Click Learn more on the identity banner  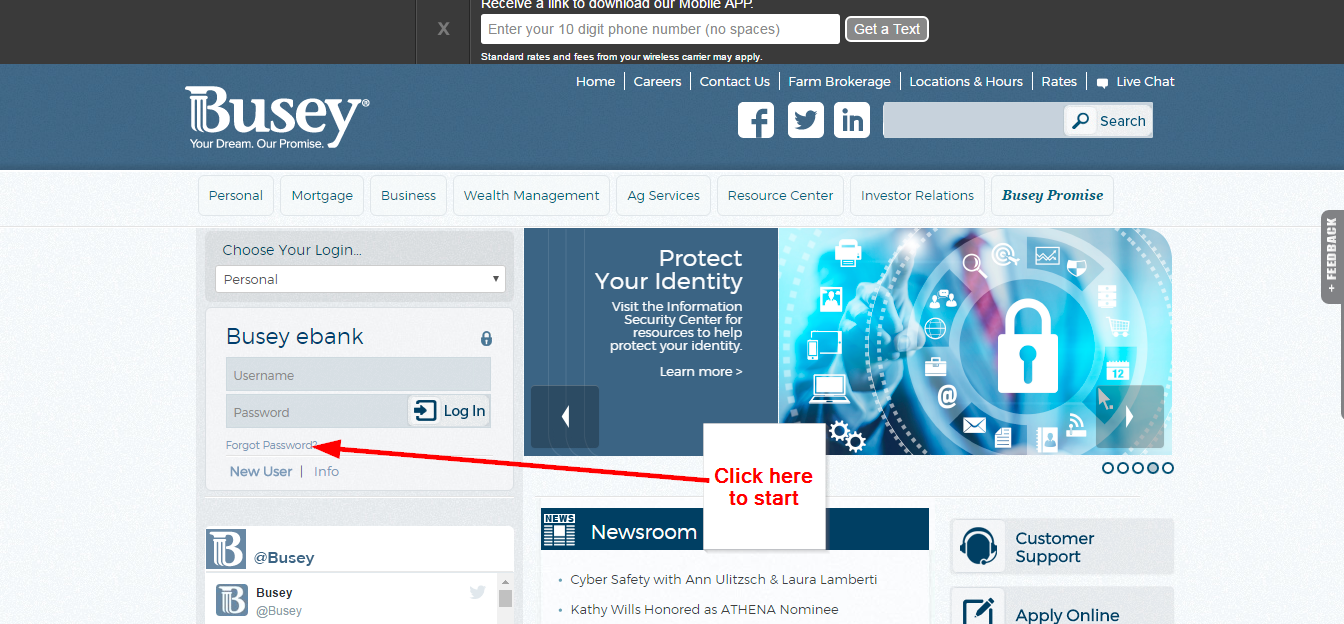701,372
